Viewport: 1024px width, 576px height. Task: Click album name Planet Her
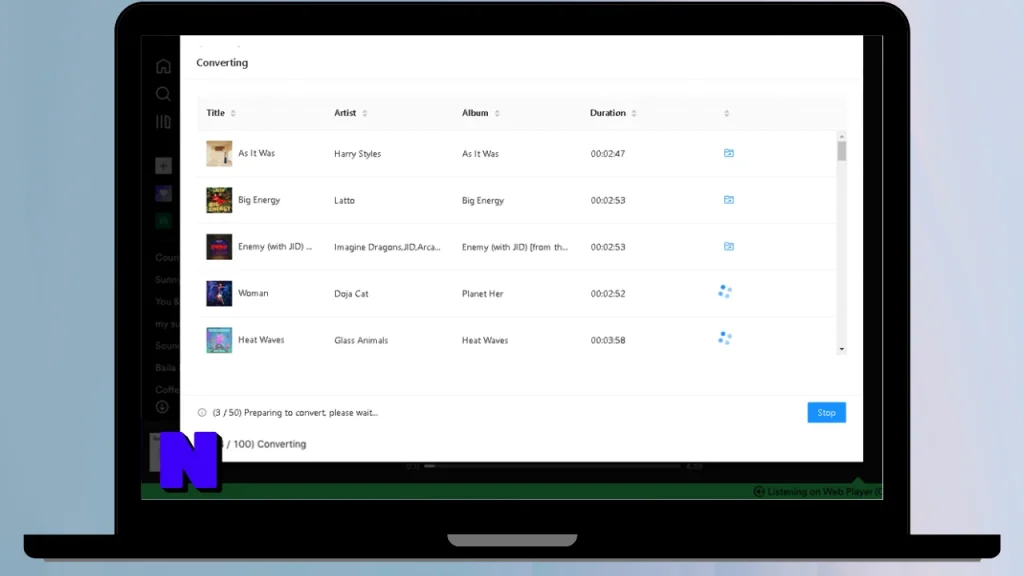click(483, 294)
